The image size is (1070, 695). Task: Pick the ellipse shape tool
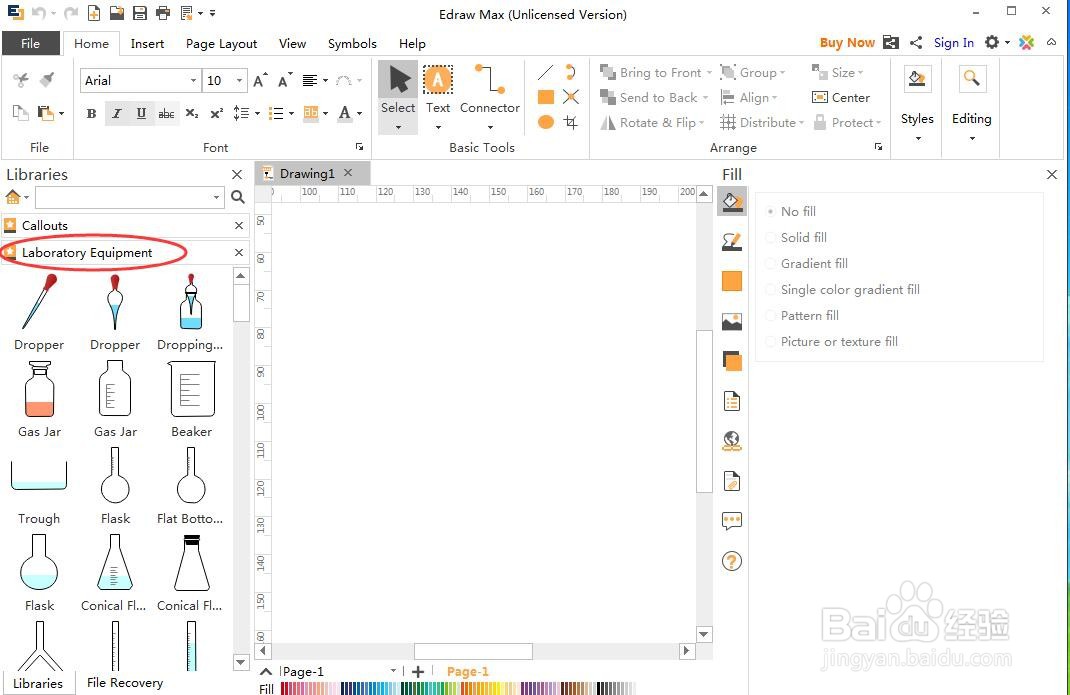click(x=545, y=122)
